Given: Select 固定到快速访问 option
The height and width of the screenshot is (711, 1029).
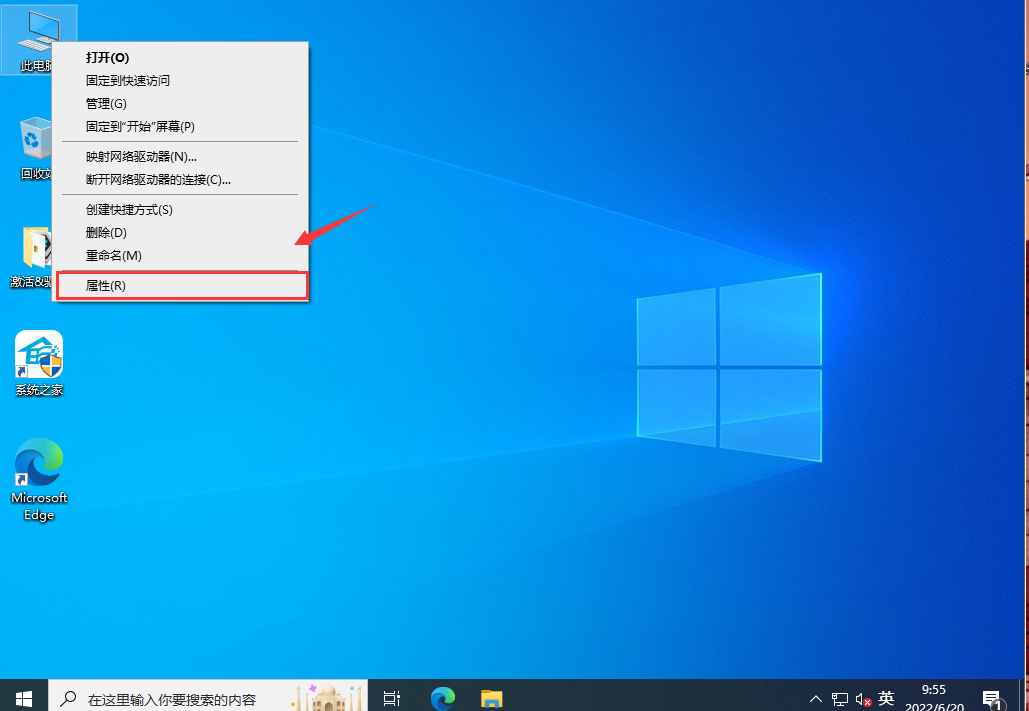Looking at the screenshot, I should (x=128, y=81).
